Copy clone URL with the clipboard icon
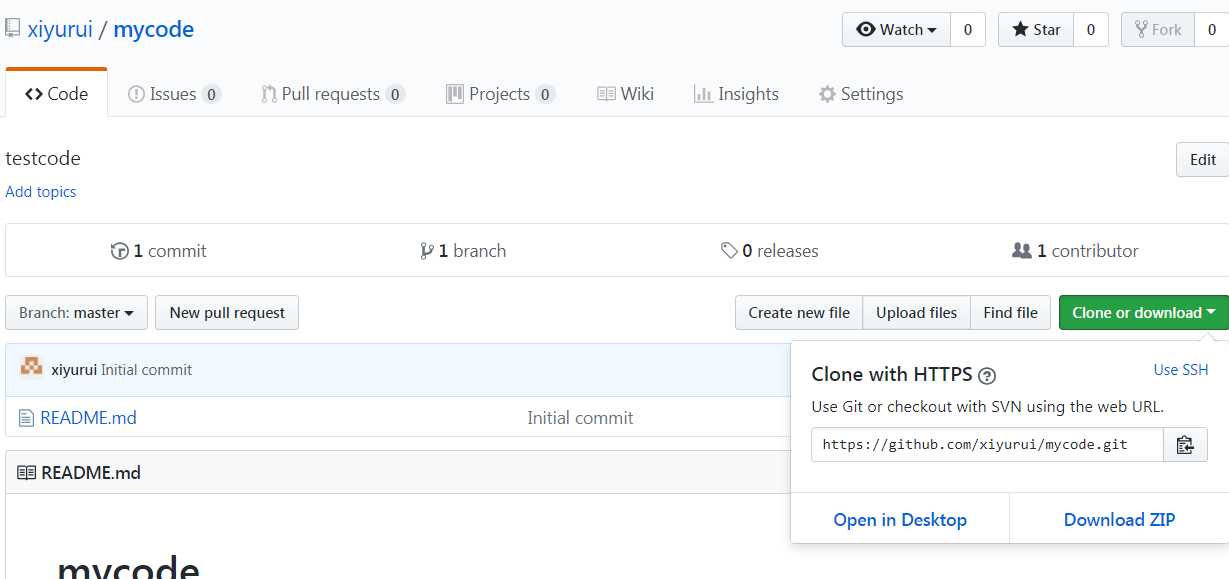The width and height of the screenshot is (1229, 579). (x=1186, y=445)
